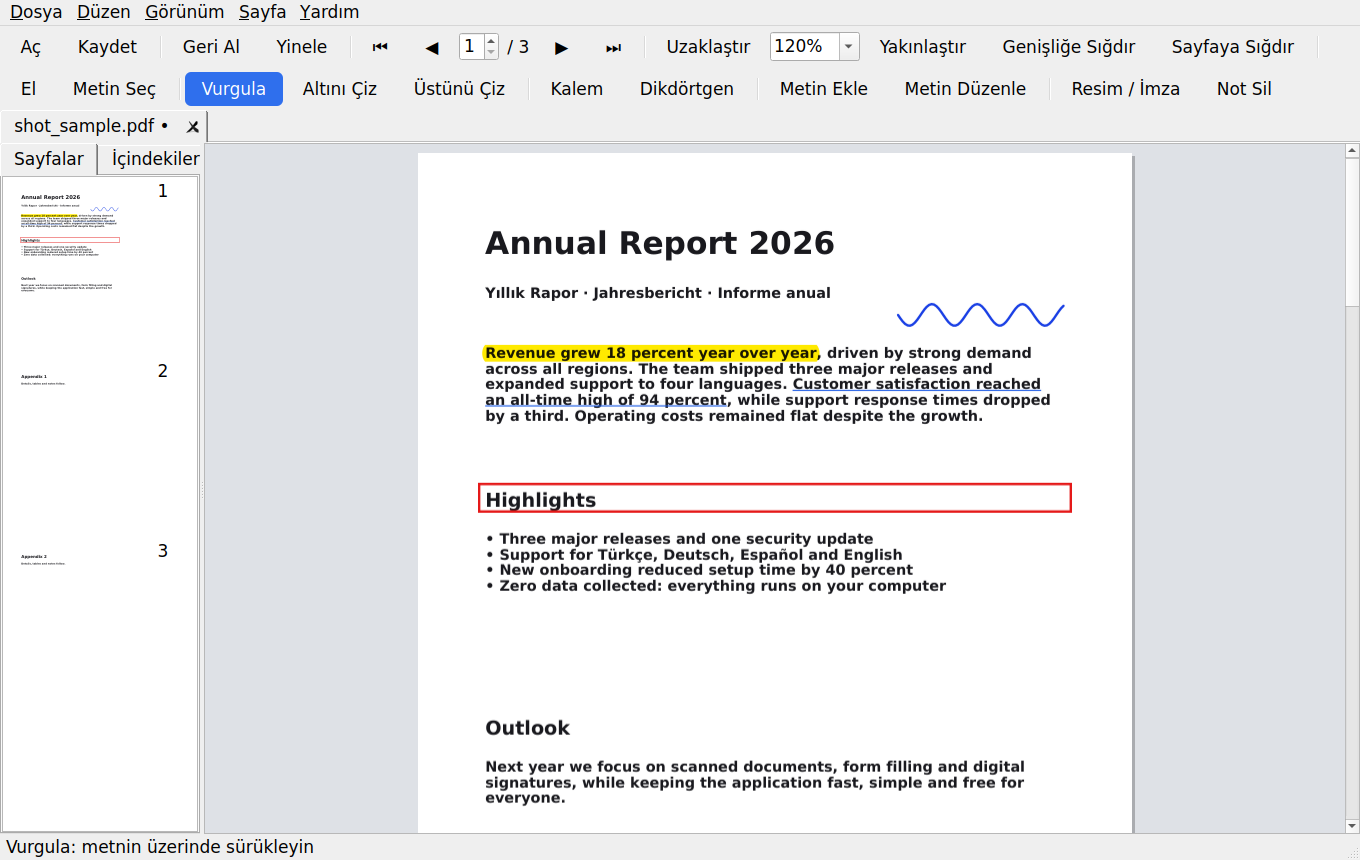Open the Düzen menu
Viewport: 1360px width, 860px height.
104,12
